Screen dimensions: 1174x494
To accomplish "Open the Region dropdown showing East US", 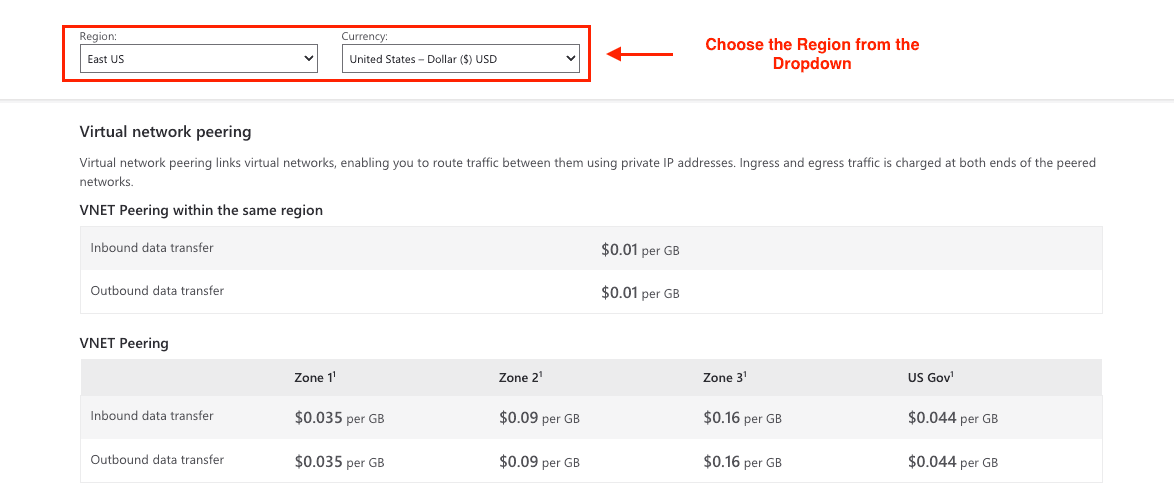I will coord(198,59).
